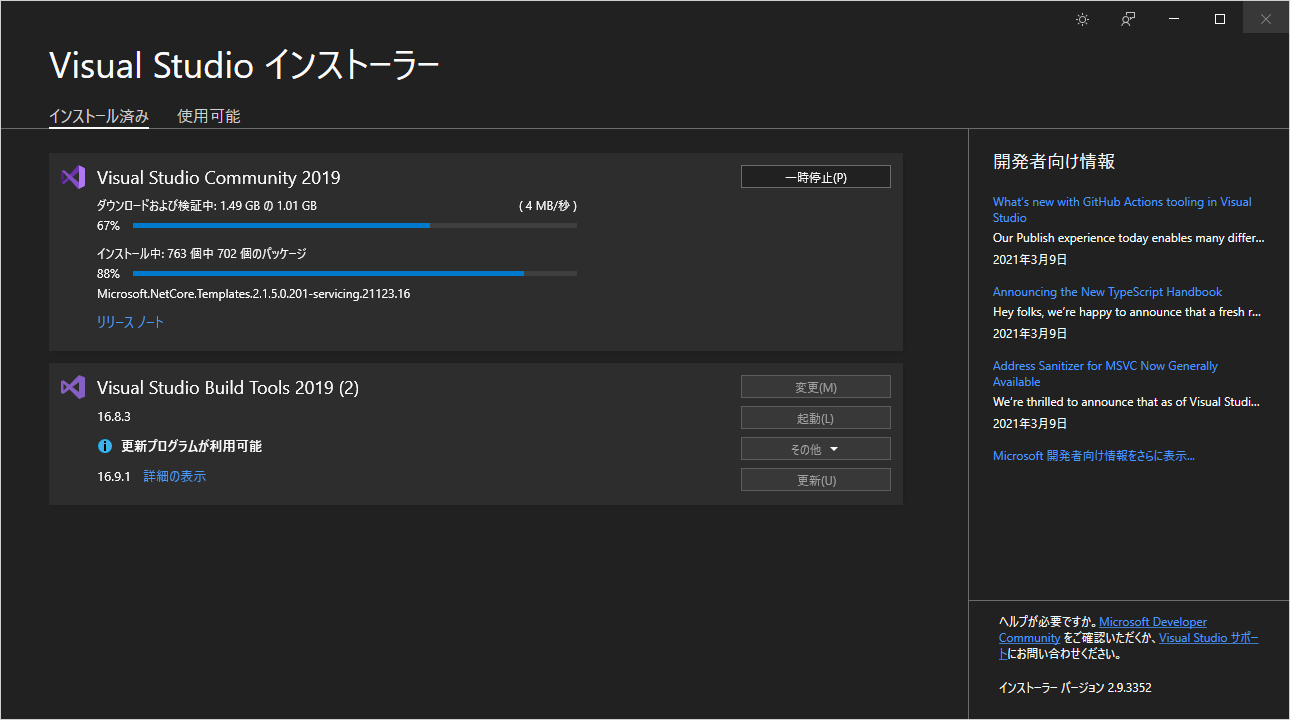
Task: Maximize the installer window
Action: coord(1220,19)
